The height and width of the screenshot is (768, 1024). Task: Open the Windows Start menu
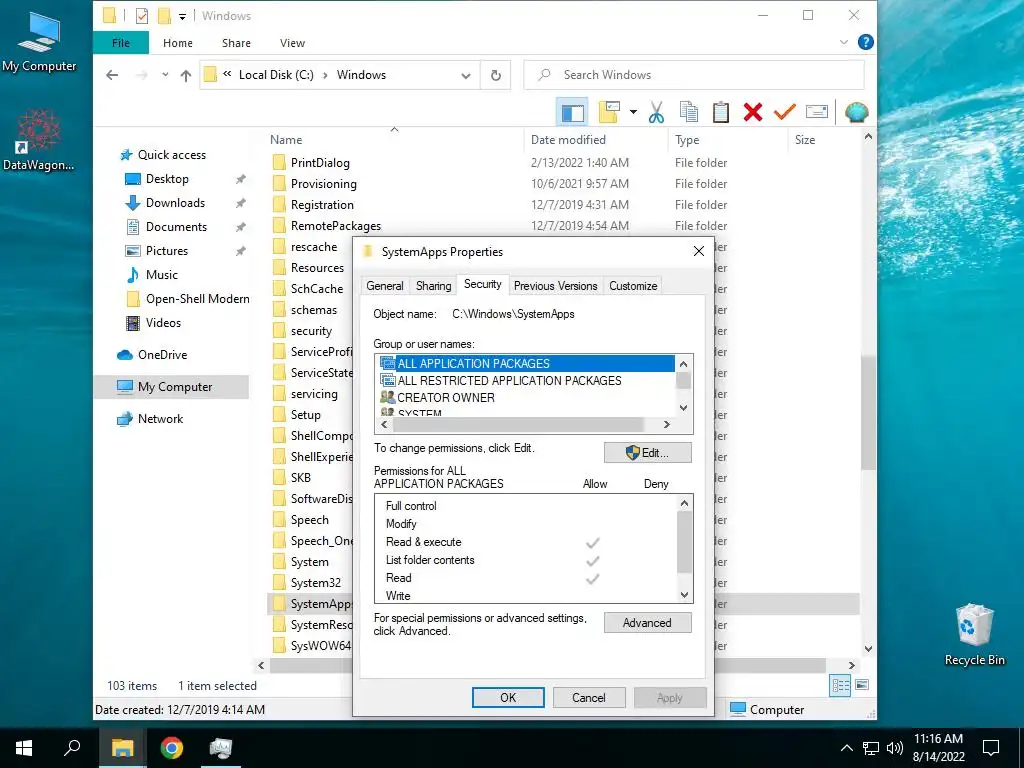tap(24, 748)
